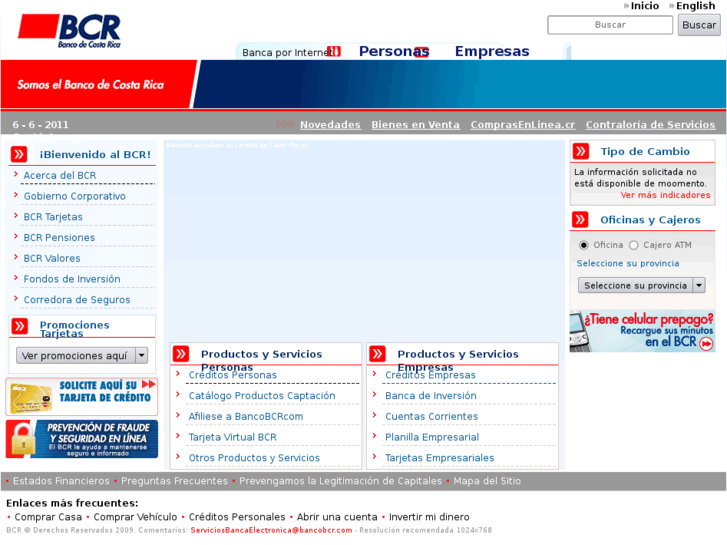Switch to the Empresas tab
The width and height of the screenshot is (727, 545).
(x=492, y=51)
